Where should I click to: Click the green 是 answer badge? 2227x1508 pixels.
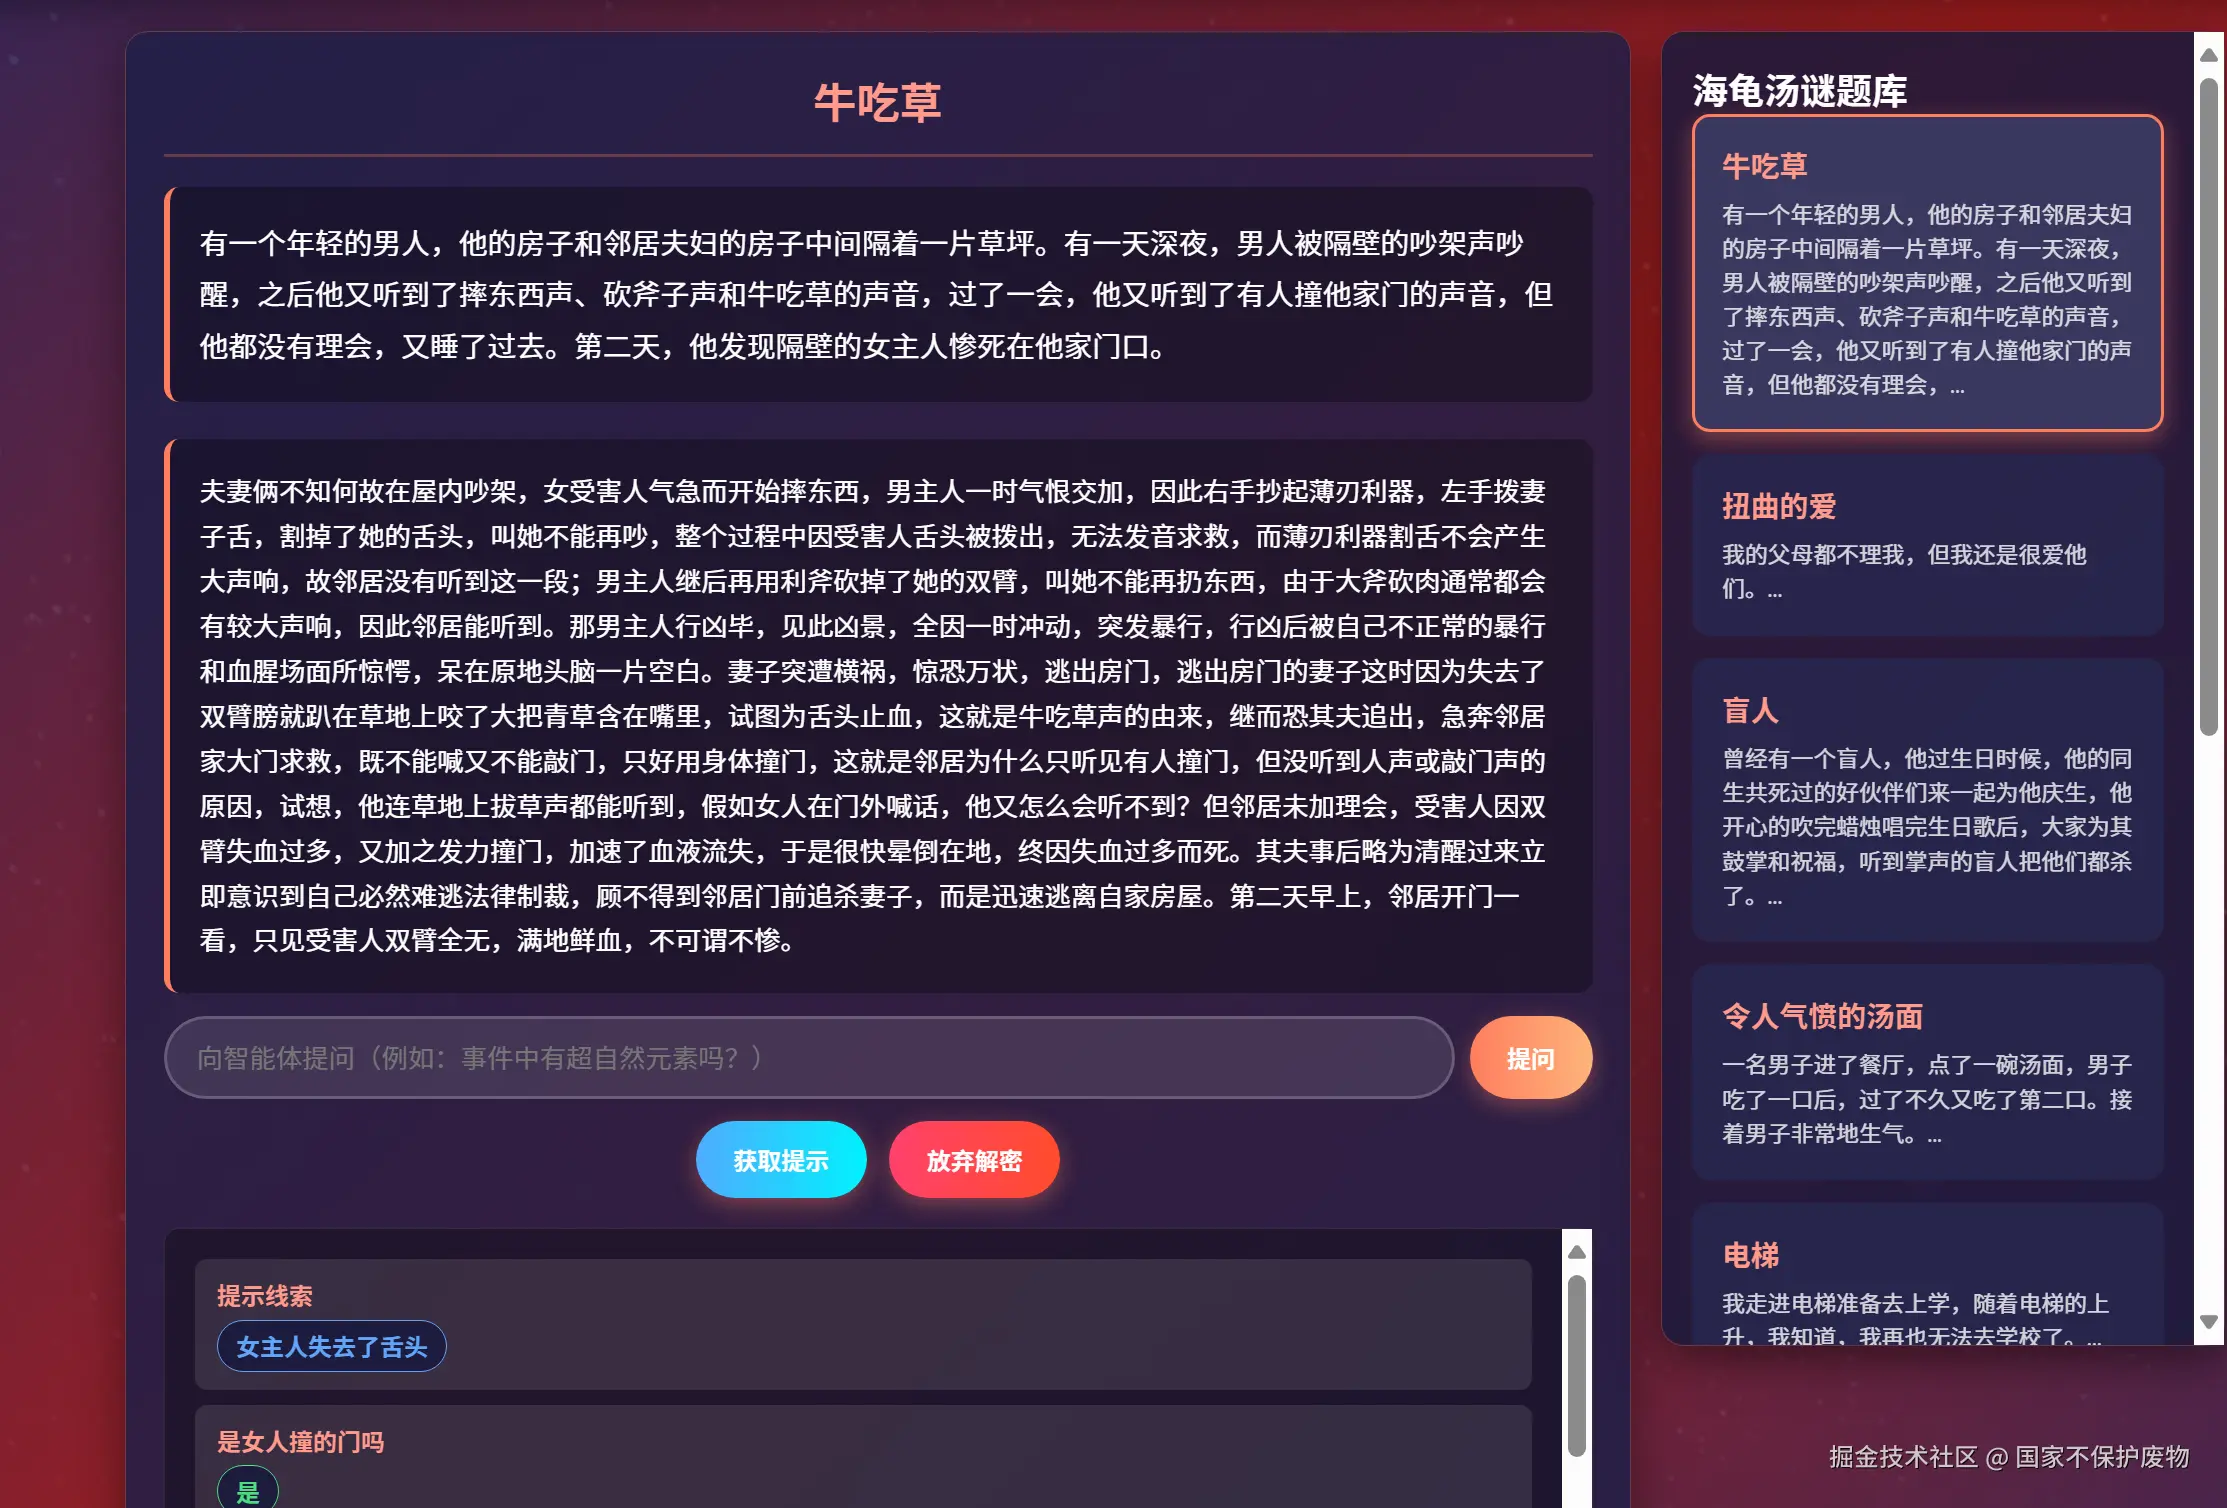click(x=247, y=1491)
